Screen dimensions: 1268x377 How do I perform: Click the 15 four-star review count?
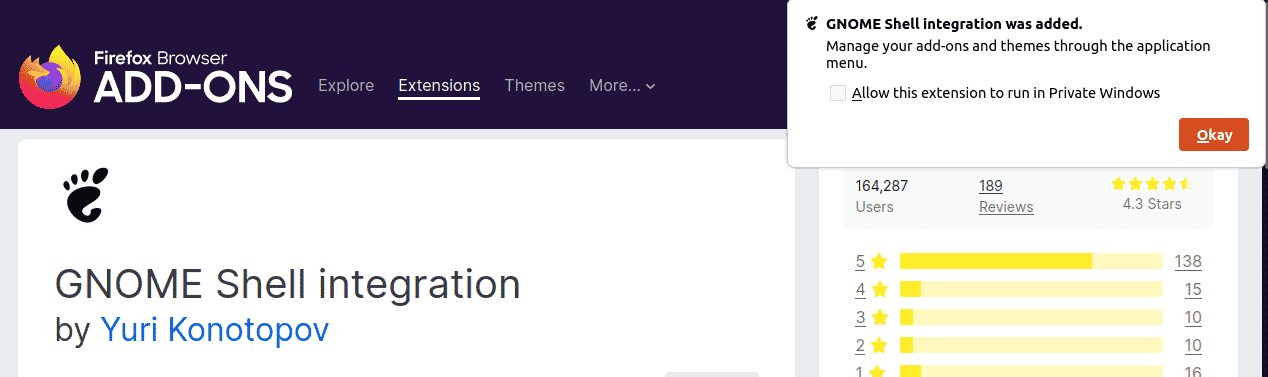[x=1192, y=290]
